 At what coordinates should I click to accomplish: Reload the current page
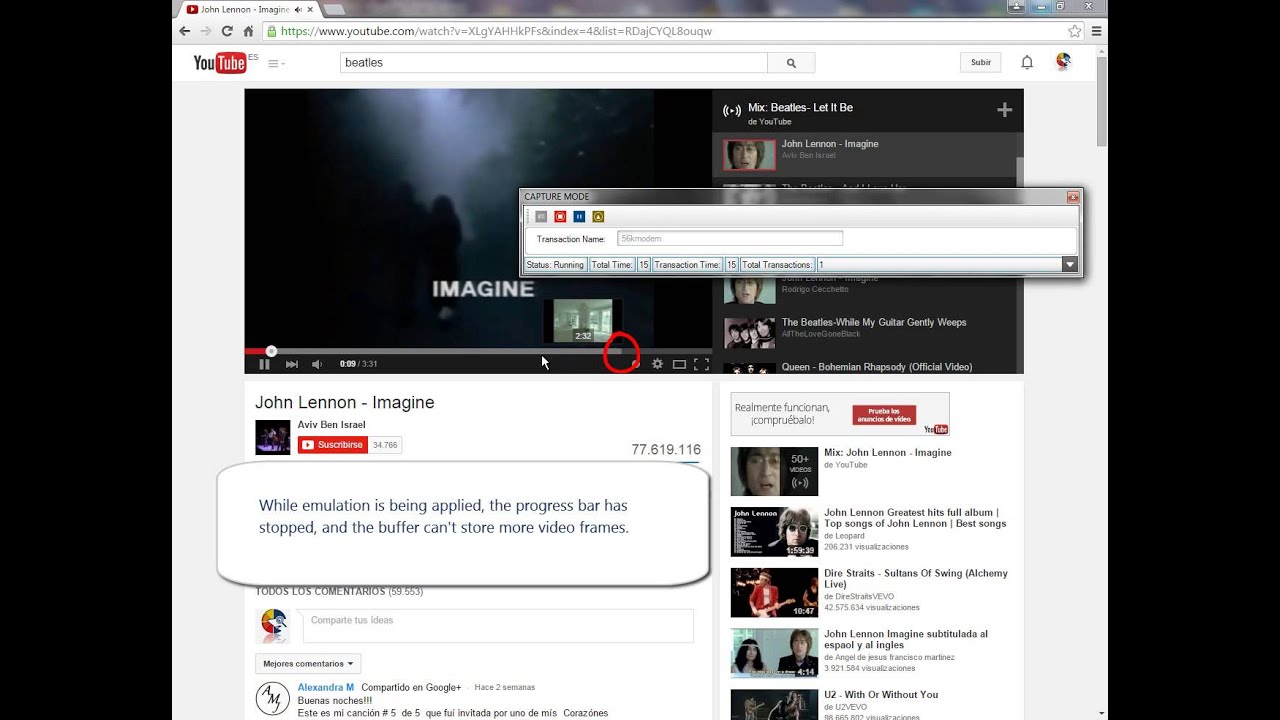point(226,31)
